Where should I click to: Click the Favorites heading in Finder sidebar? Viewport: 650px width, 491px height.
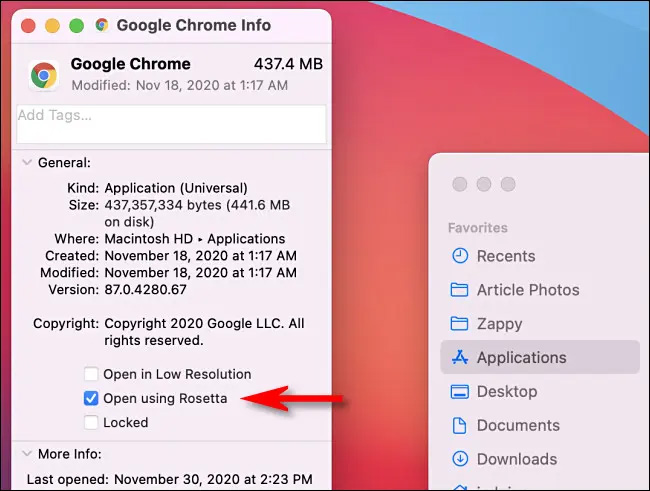478,228
